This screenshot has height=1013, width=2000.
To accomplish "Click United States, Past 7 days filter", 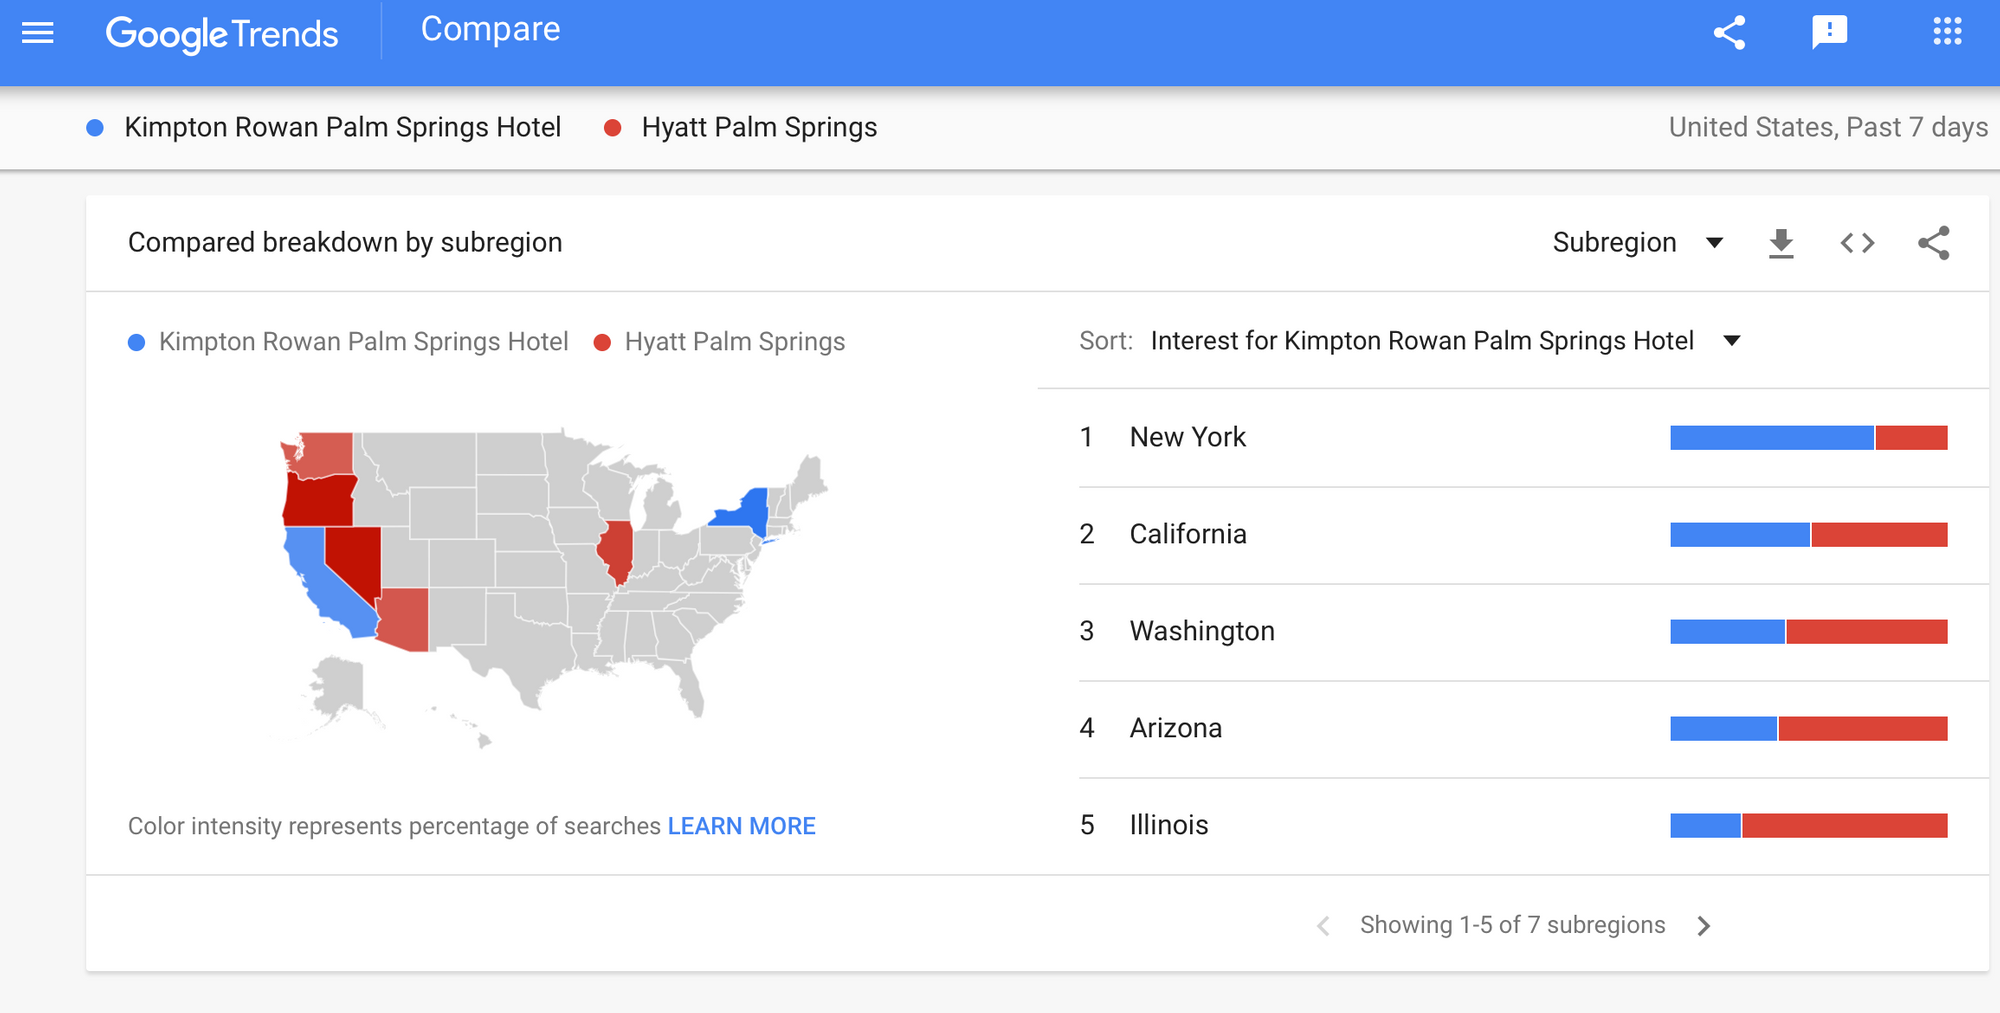I will coord(1827,128).
